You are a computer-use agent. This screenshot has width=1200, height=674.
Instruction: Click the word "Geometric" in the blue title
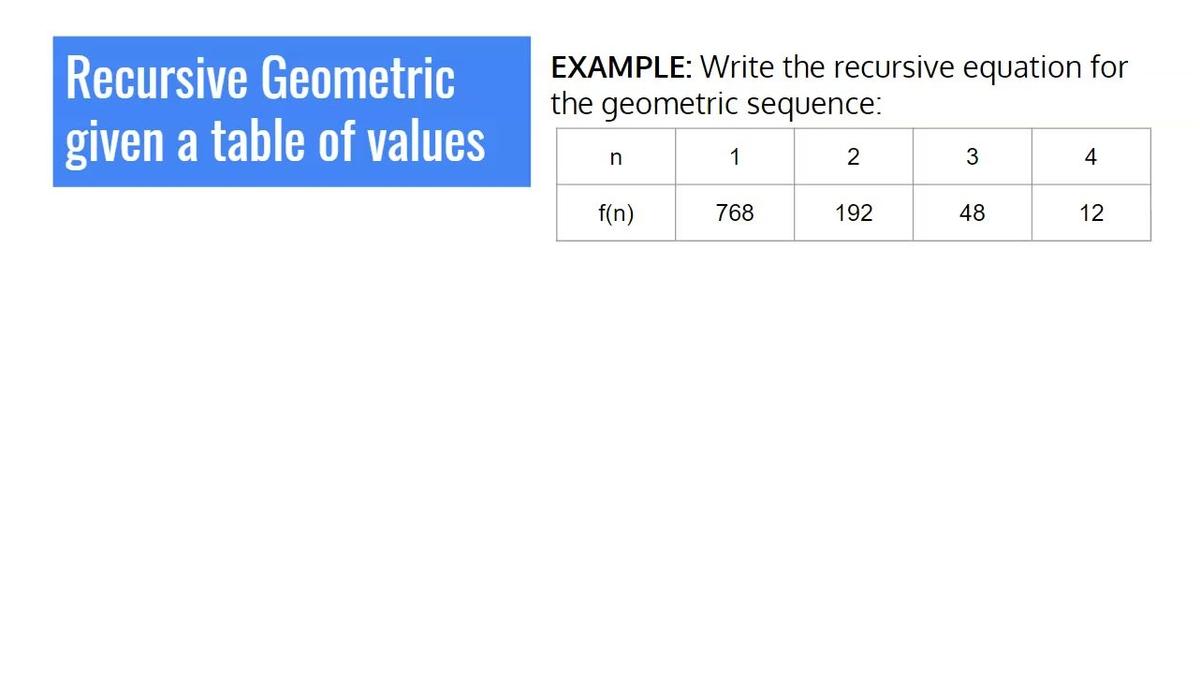pos(358,79)
